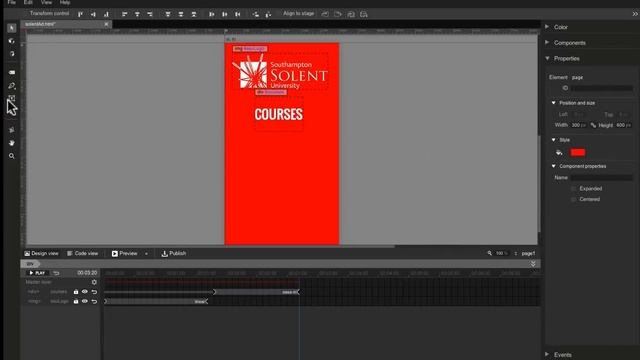Viewport: 640px width, 360px height.
Task: Switch to Code view
Action: [x=82, y=253]
